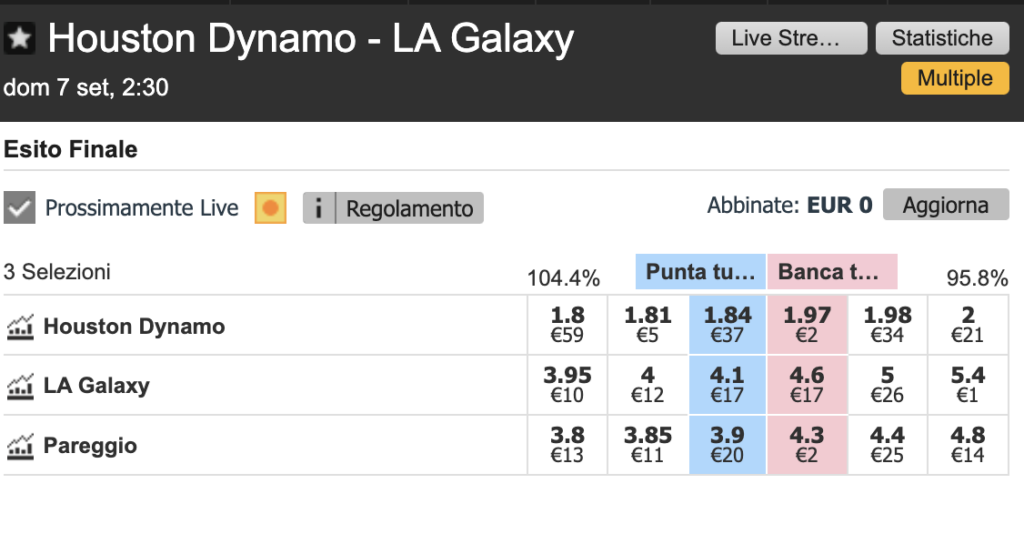The height and width of the screenshot is (544, 1024).
Task: Open Statistiche for this match
Action: 942,39
